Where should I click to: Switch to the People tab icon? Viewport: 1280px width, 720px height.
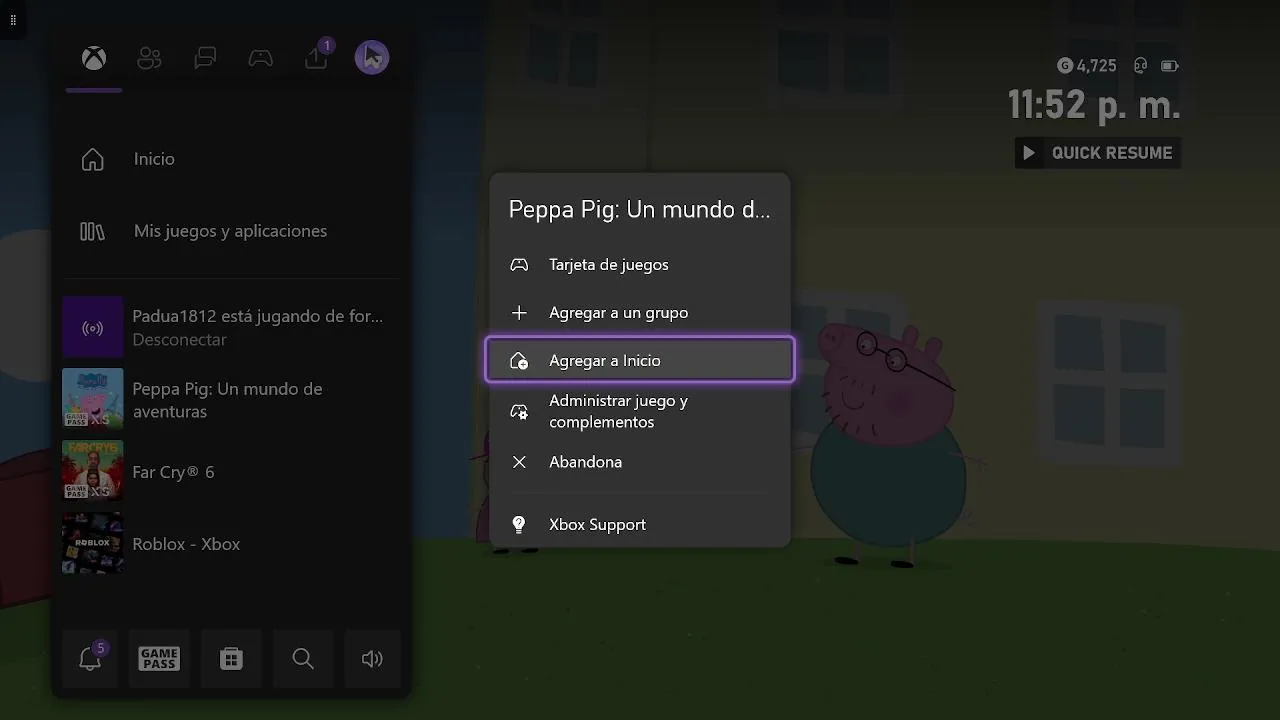coord(149,58)
